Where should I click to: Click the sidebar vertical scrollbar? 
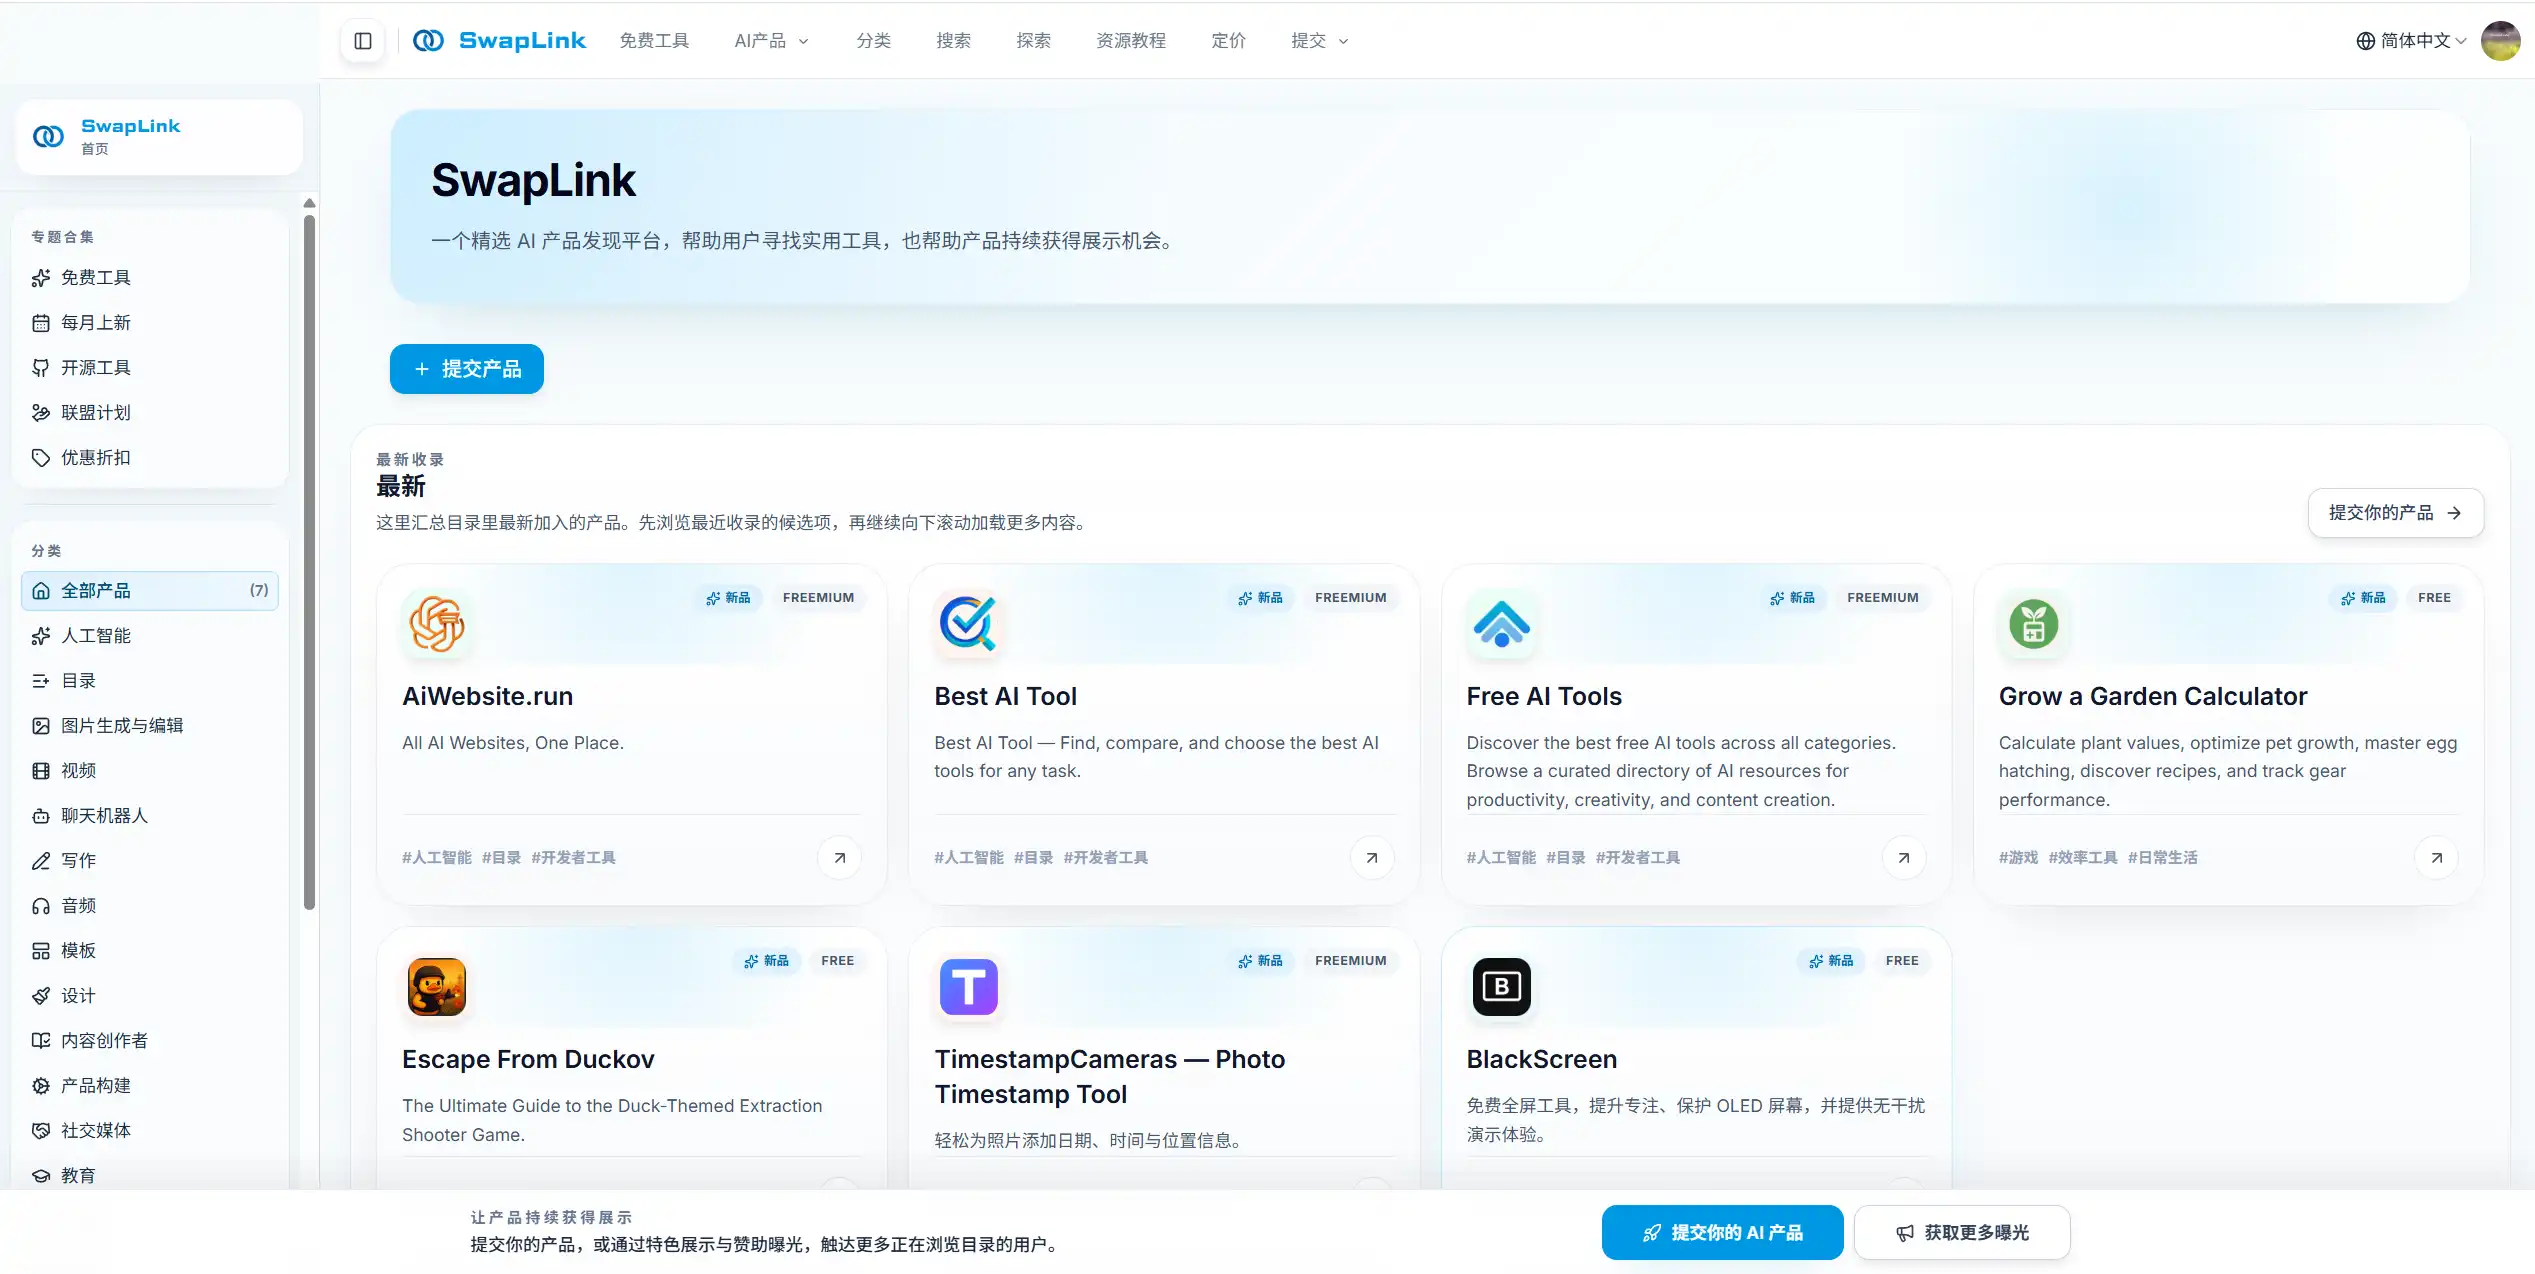pyautogui.click(x=309, y=560)
